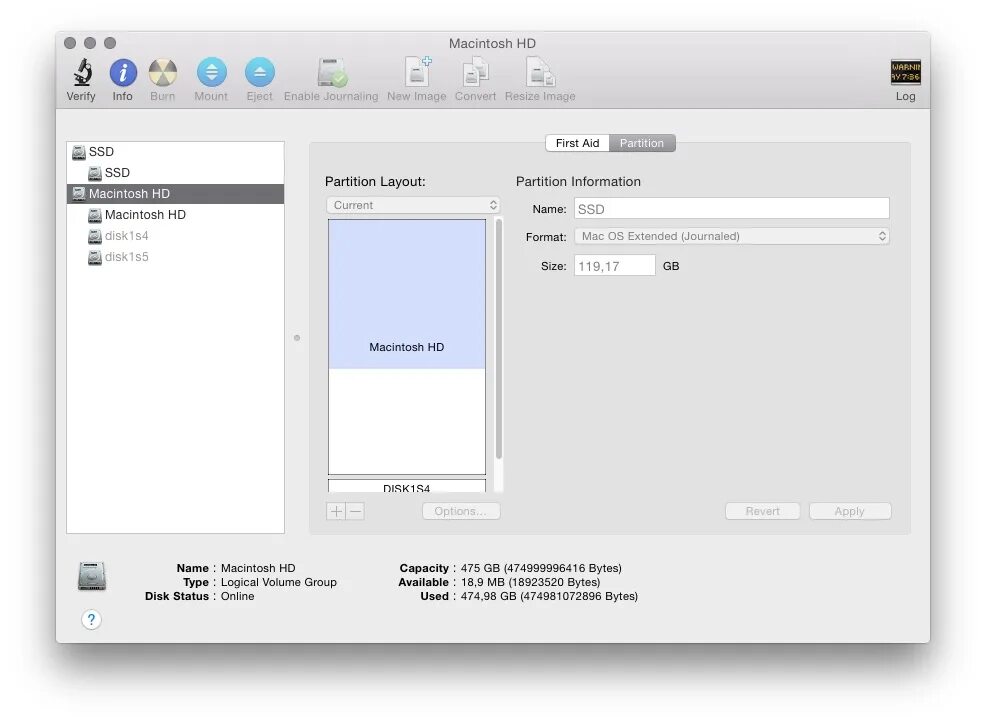Click the Mount toolbar icon
The height and width of the screenshot is (723, 986).
pyautogui.click(x=211, y=73)
